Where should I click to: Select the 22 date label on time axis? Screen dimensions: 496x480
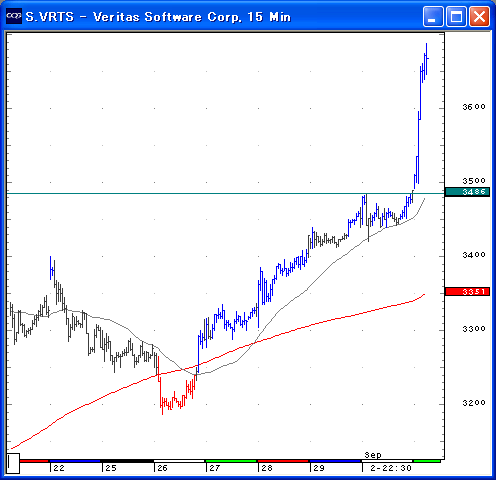coord(59,468)
